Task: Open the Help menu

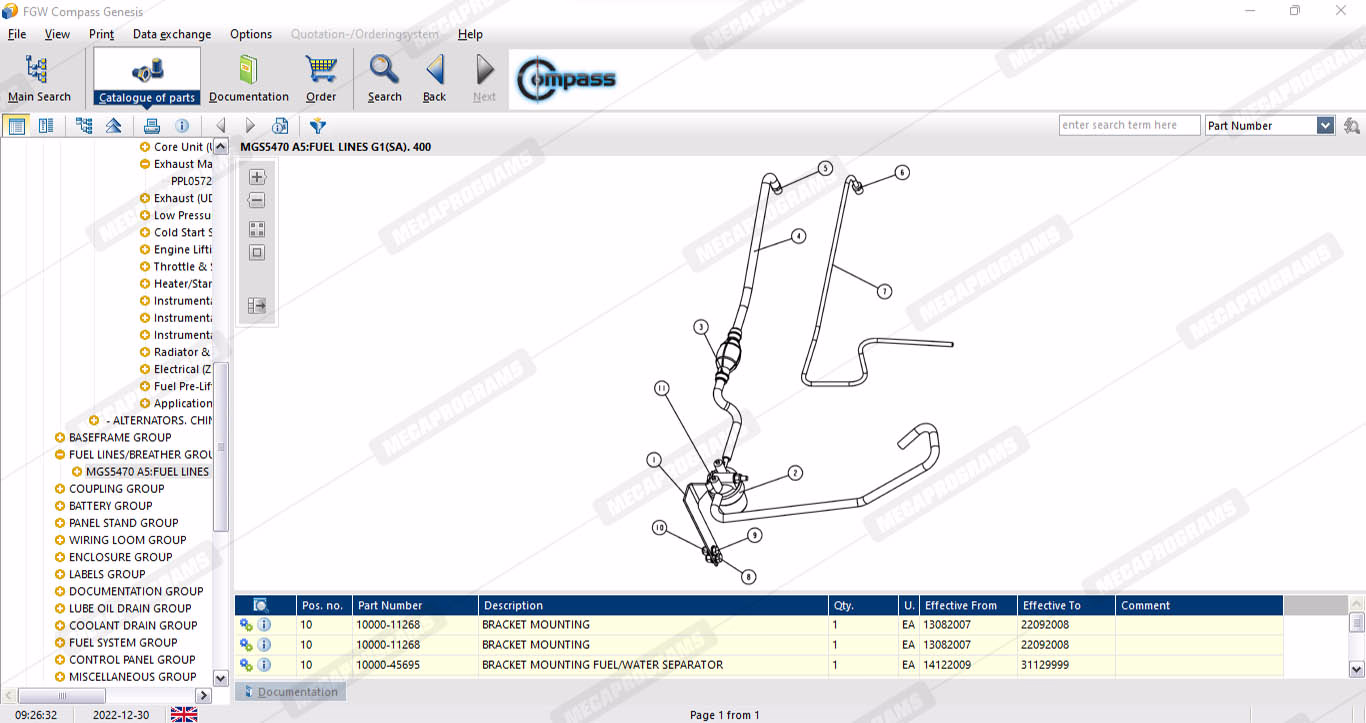Action: [470, 34]
